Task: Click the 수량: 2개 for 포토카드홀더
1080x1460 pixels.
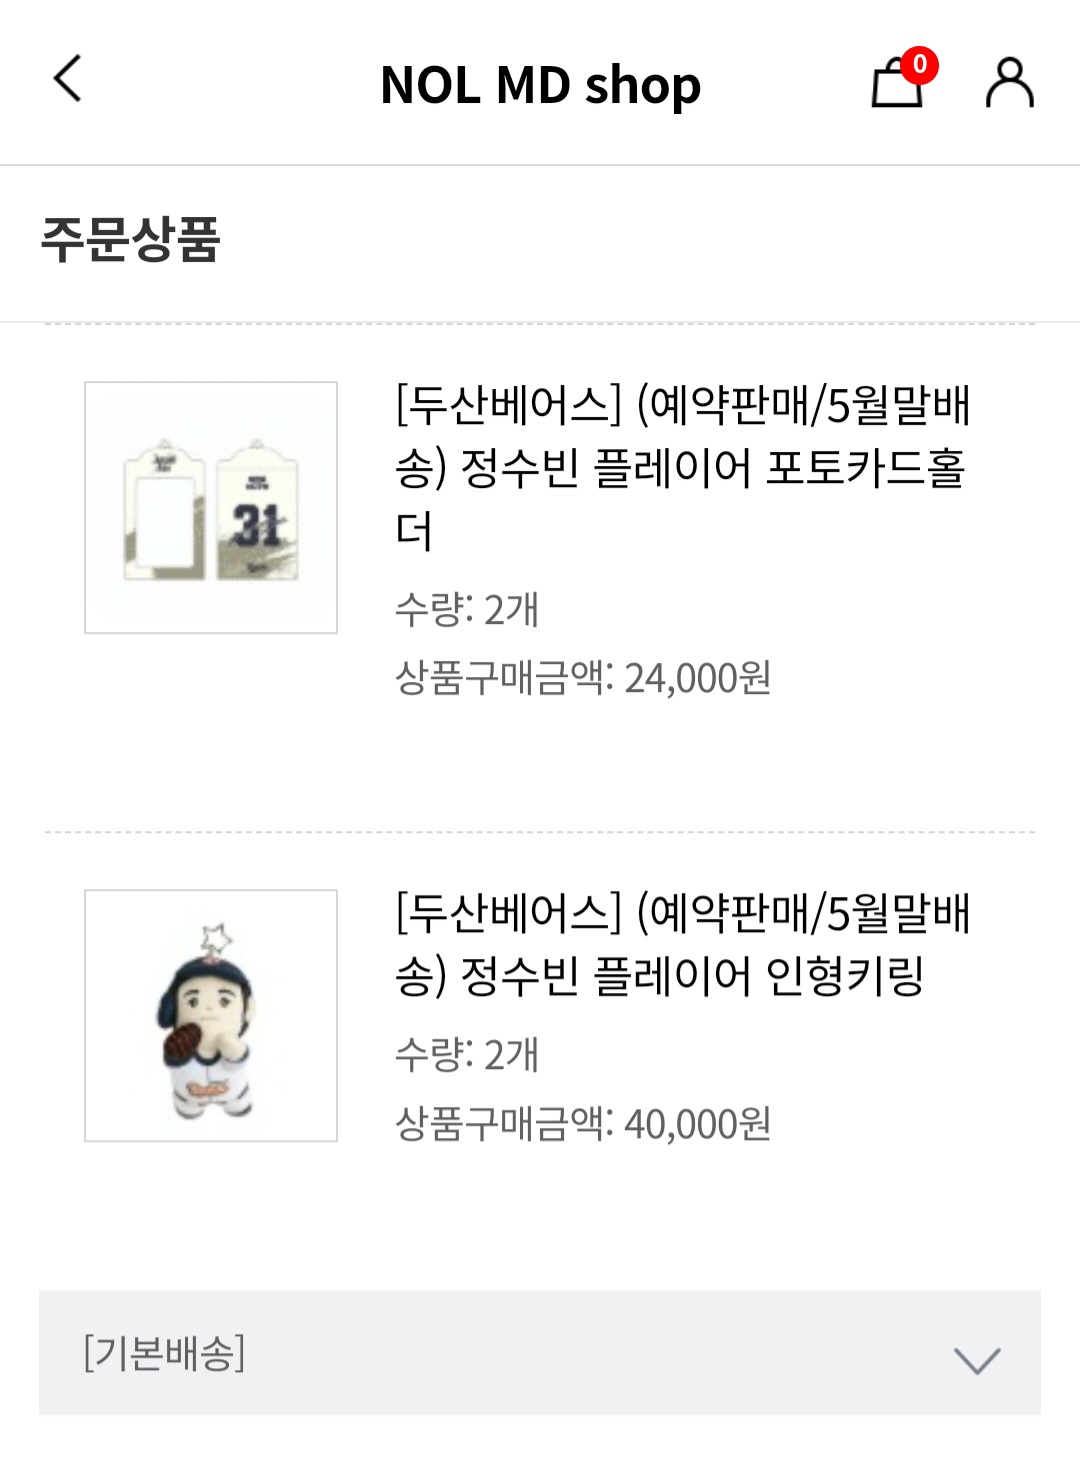Action: [467, 609]
